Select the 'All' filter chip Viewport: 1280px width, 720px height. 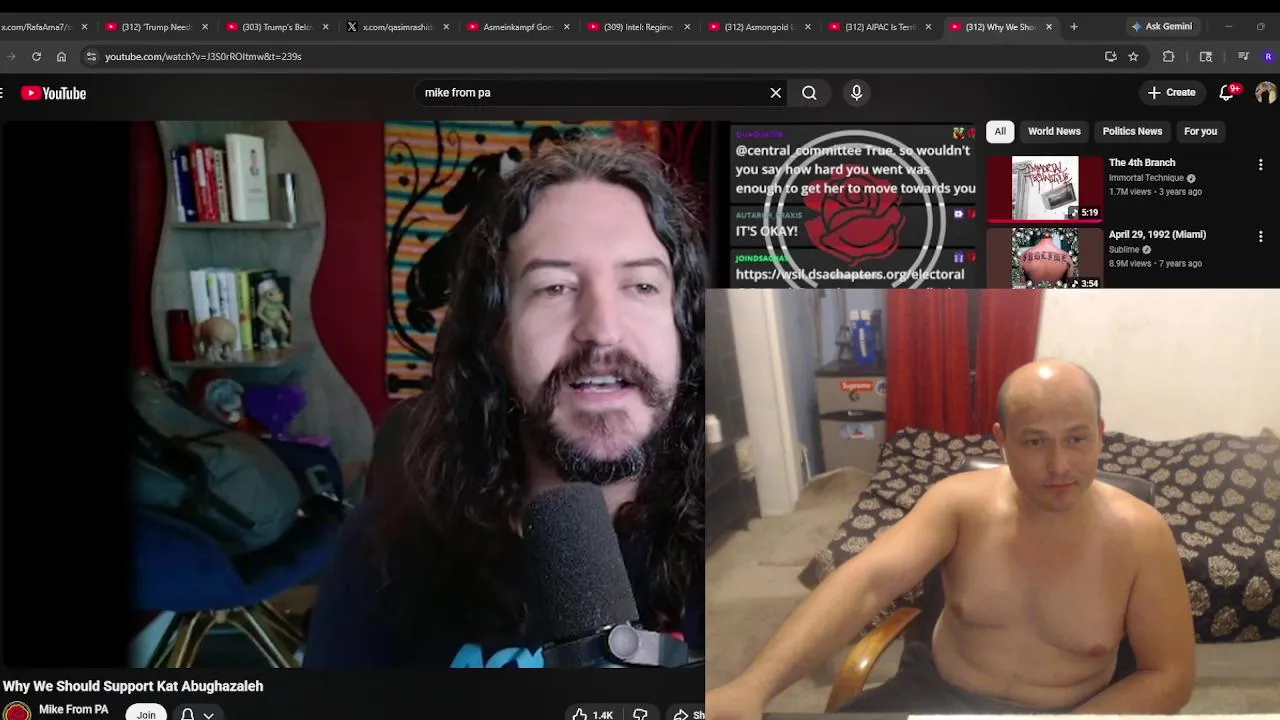(x=1000, y=131)
